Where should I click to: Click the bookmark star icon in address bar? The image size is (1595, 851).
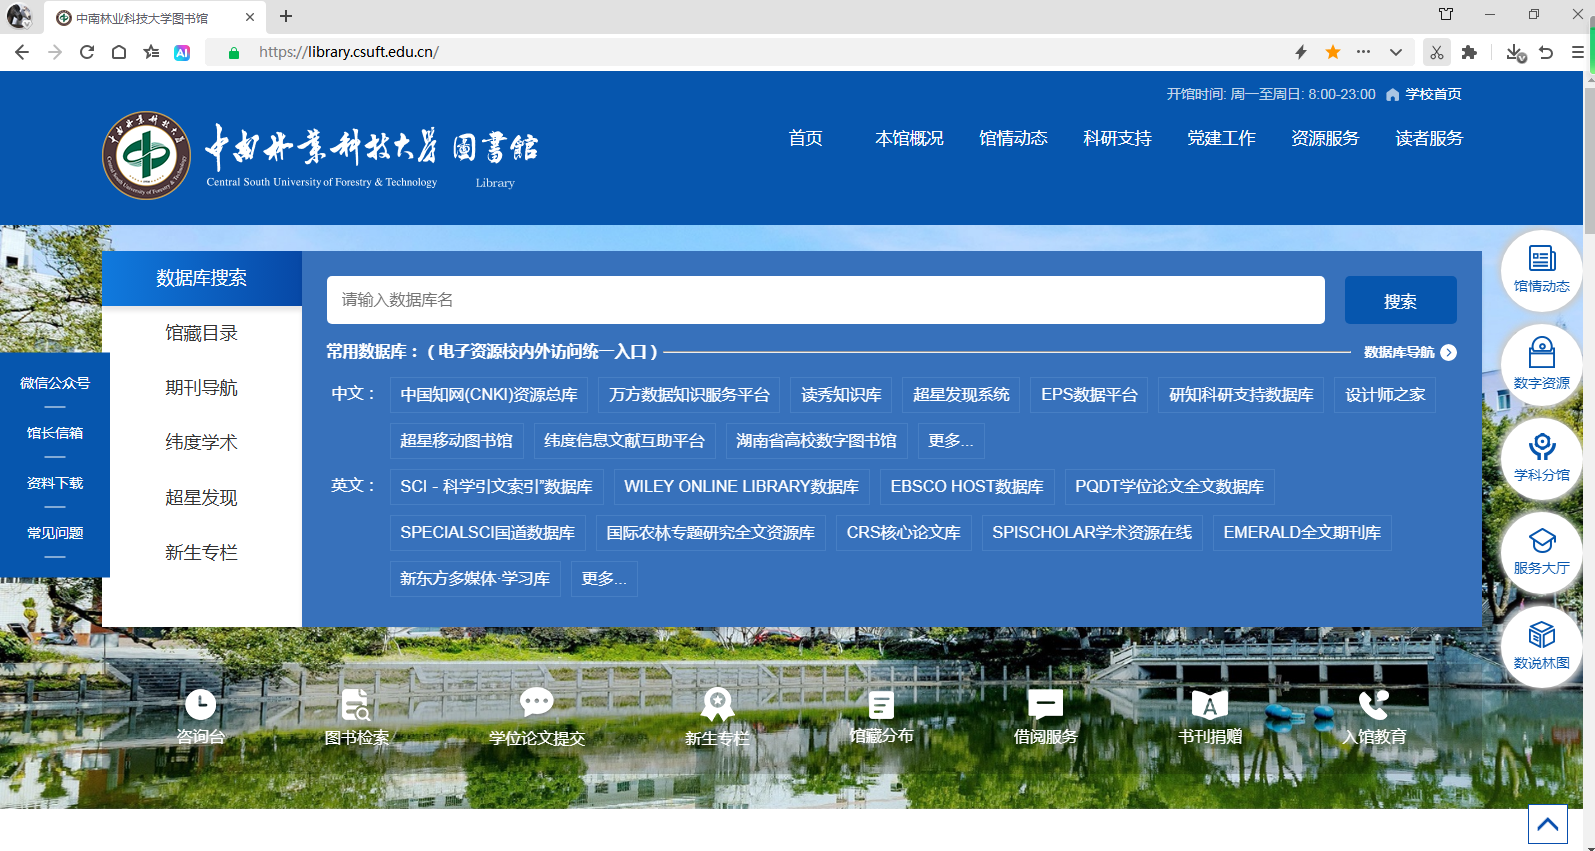pyautogui.click(x=1333, y=52)
